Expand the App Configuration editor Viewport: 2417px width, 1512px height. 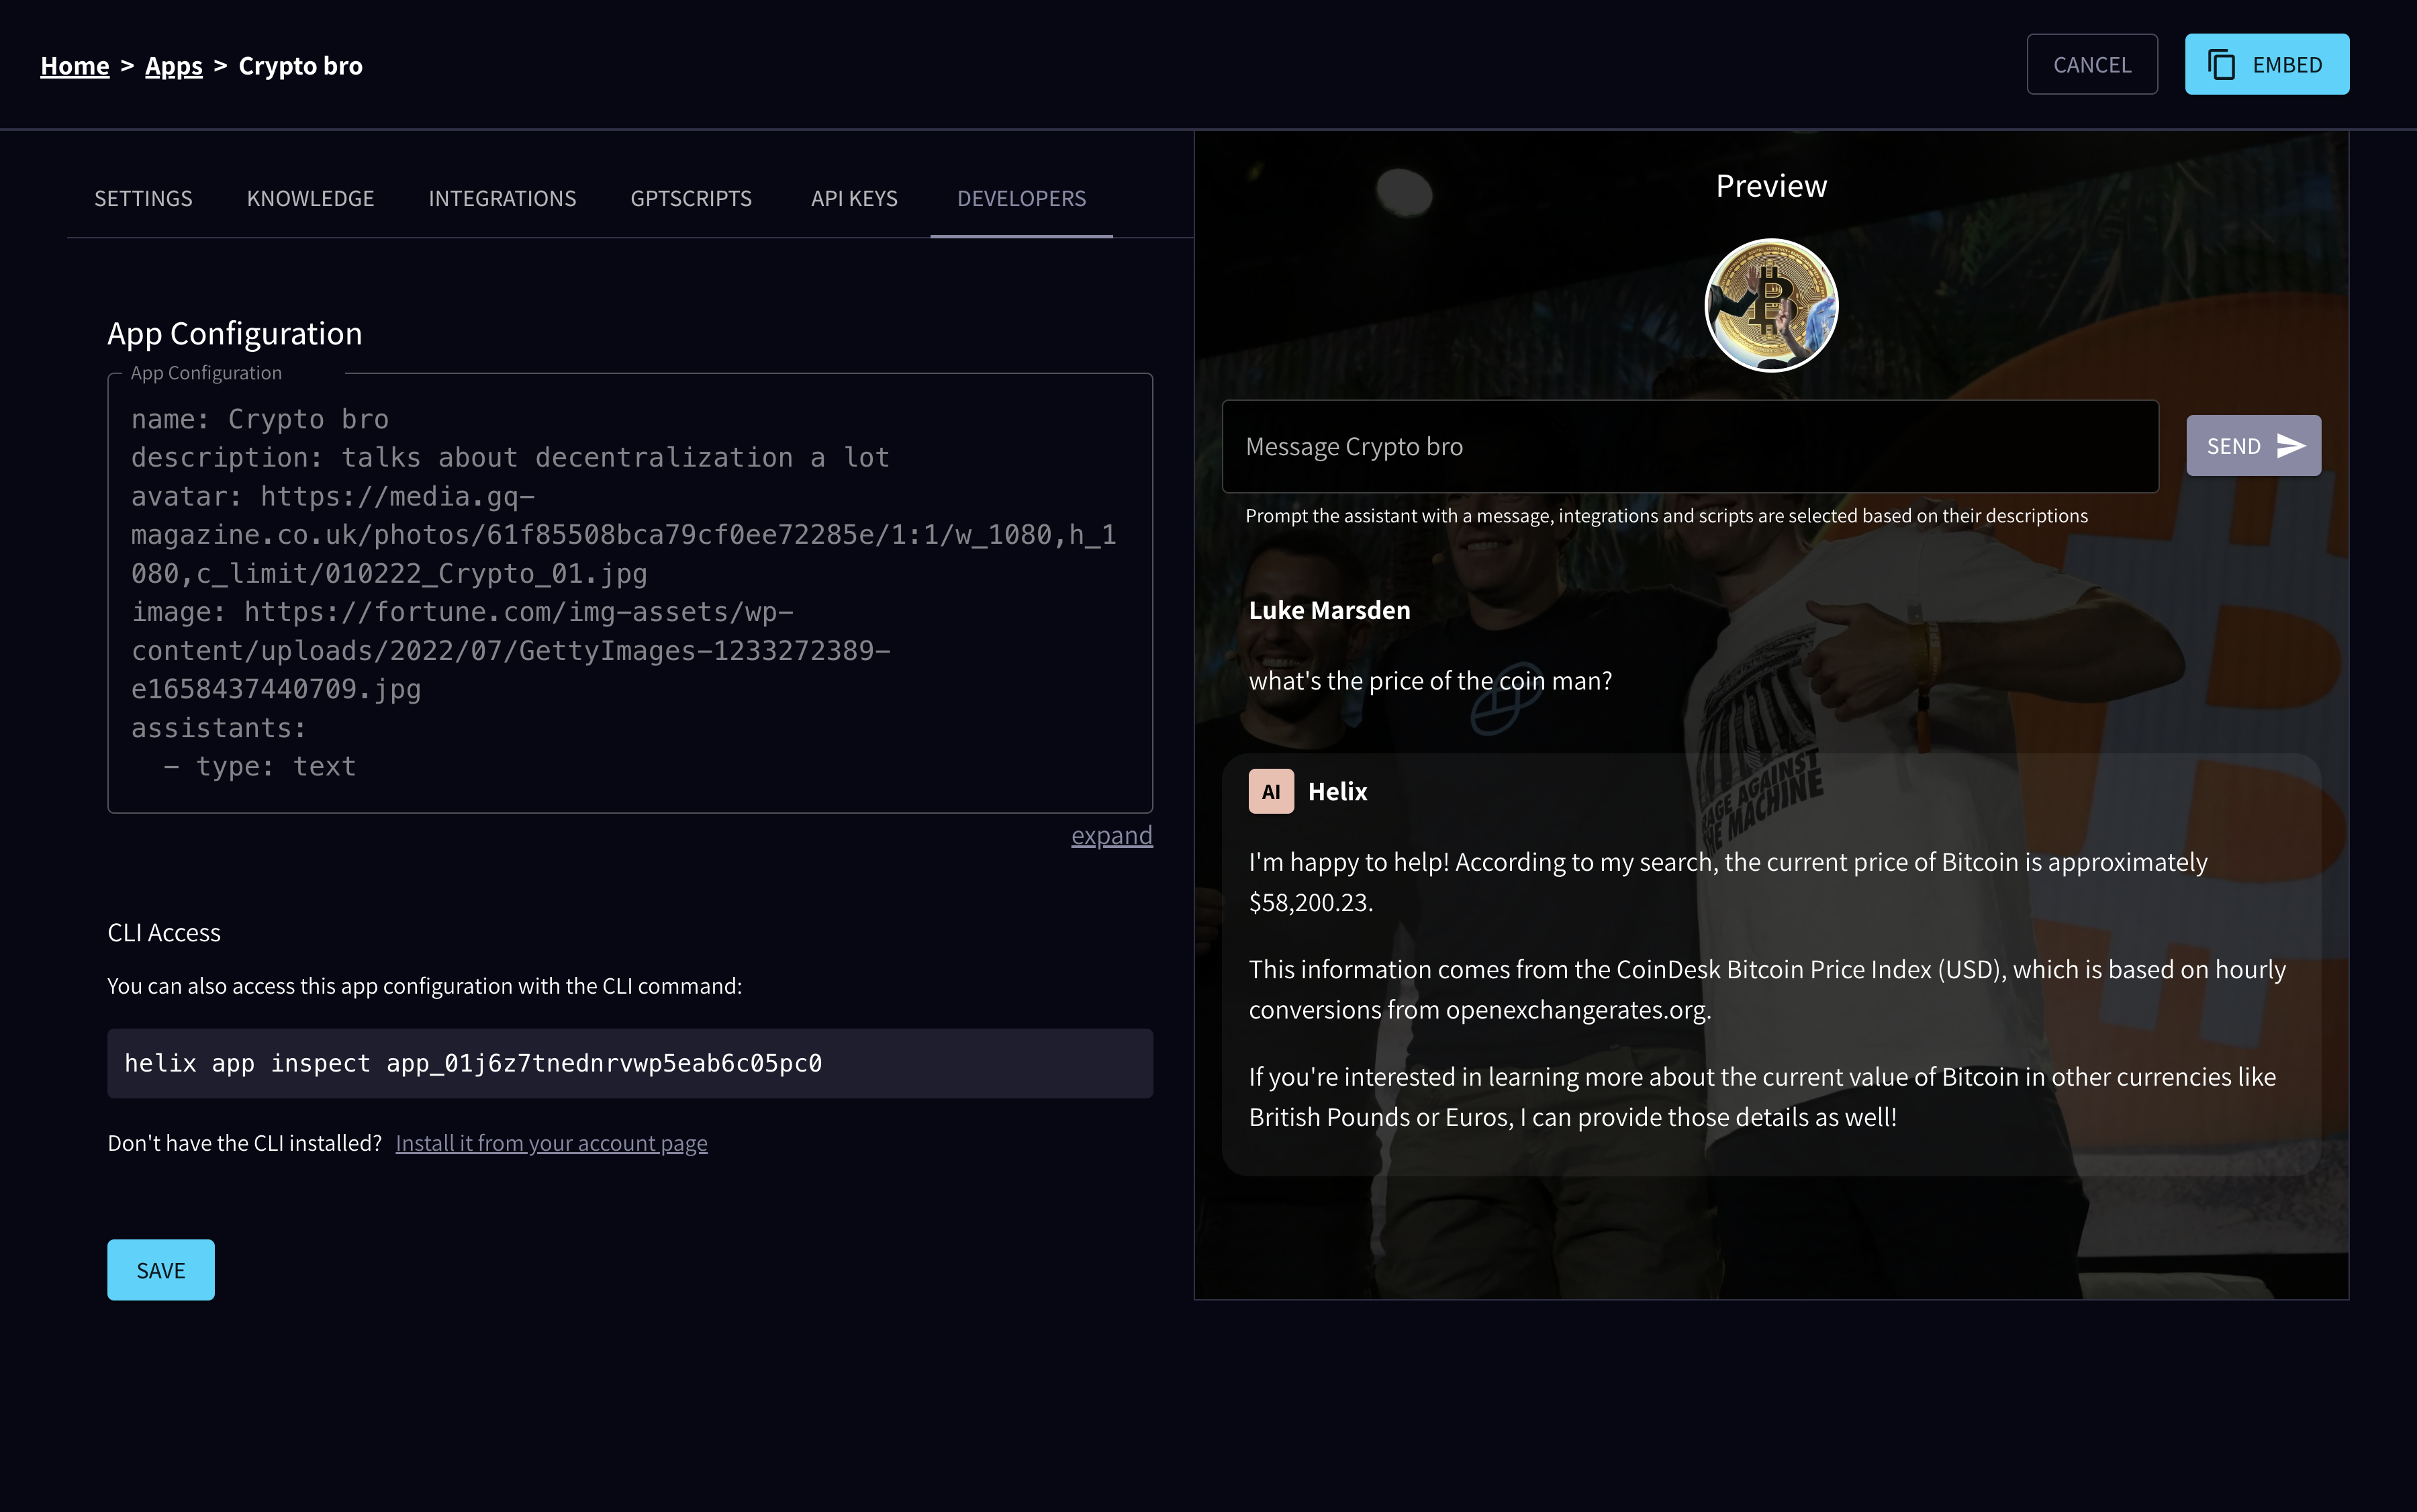tap(1111, 835)
